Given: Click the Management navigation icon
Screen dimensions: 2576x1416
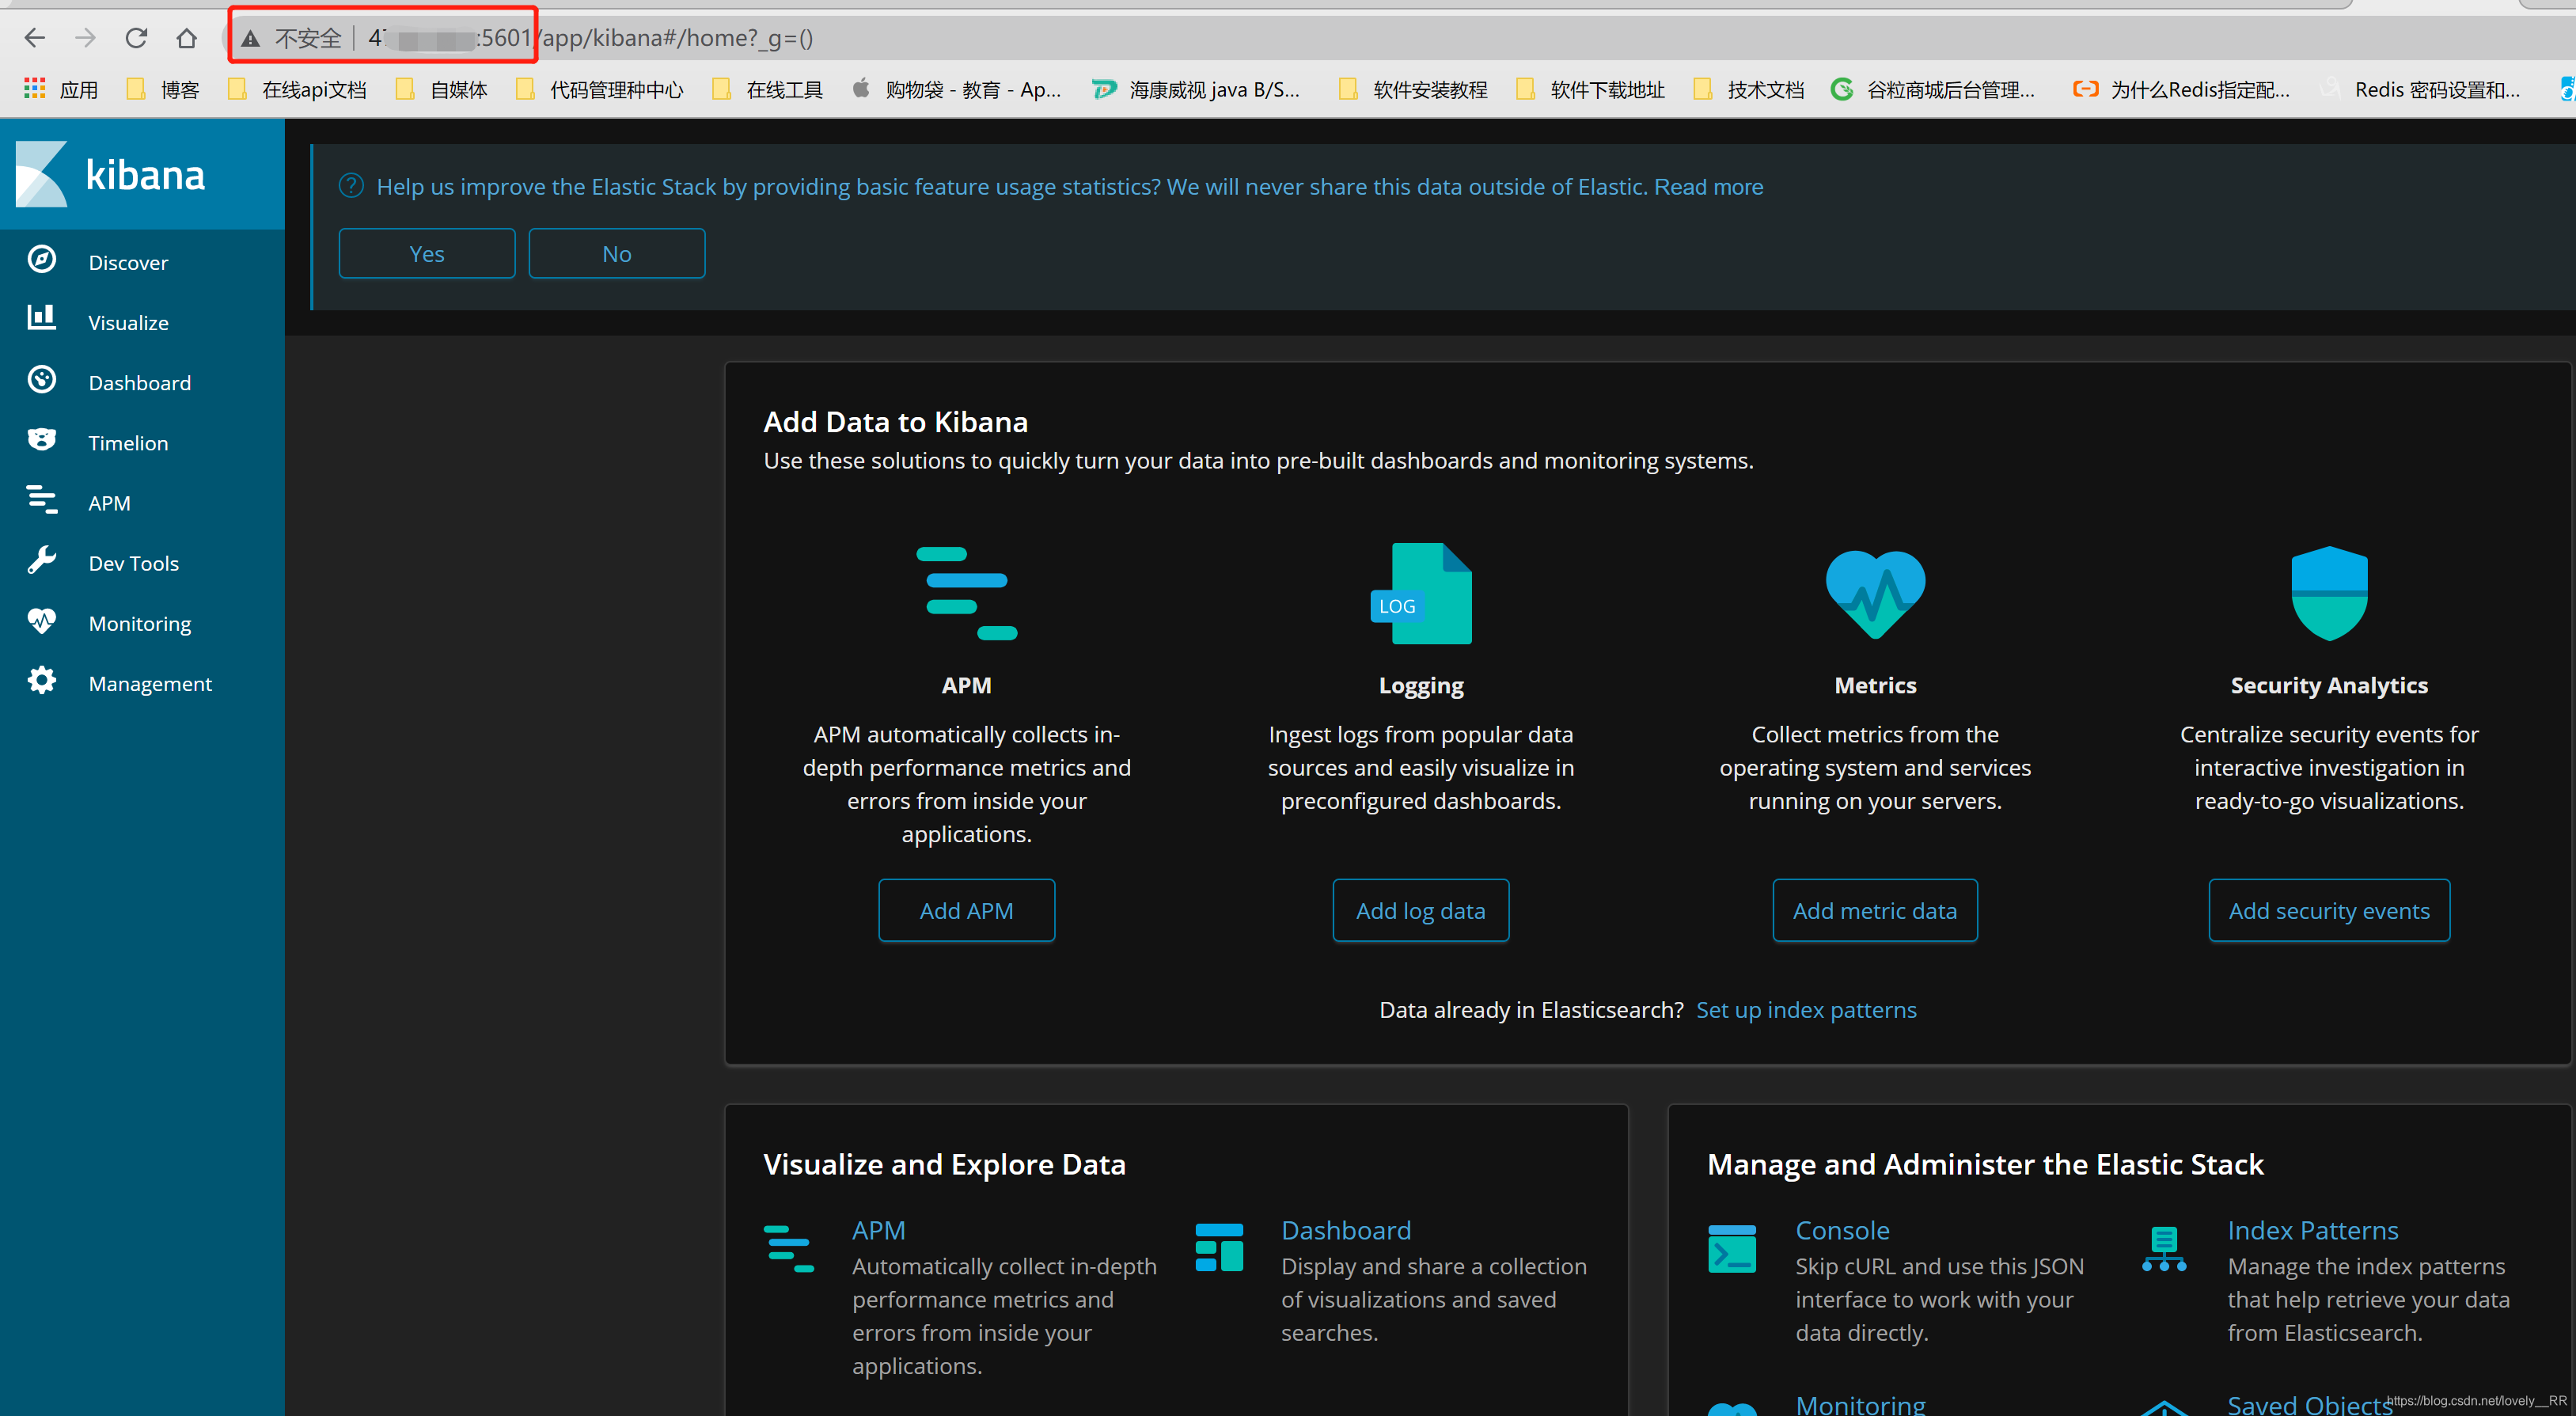Looking at the screenshot, I should (x=44, y=681).
